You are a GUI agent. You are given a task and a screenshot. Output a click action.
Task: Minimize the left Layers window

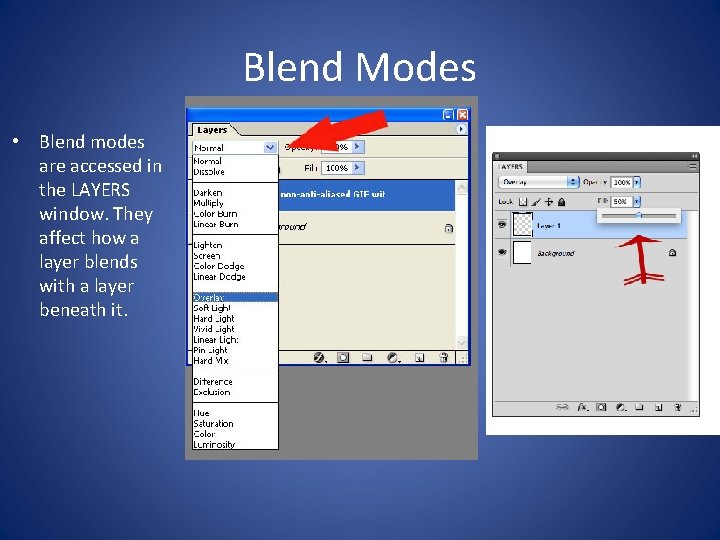point(448,115)
